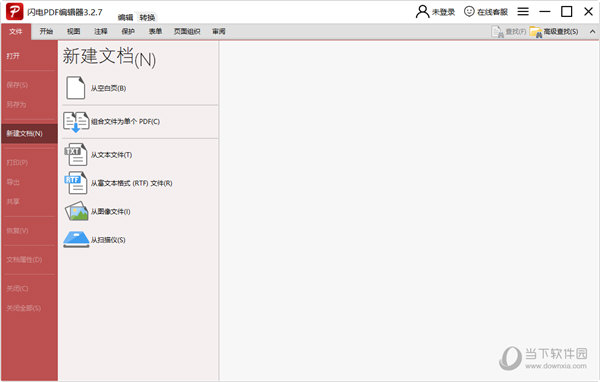Click the RTF file icon
This screenshot has height=382, width=600.
(76, 183)
